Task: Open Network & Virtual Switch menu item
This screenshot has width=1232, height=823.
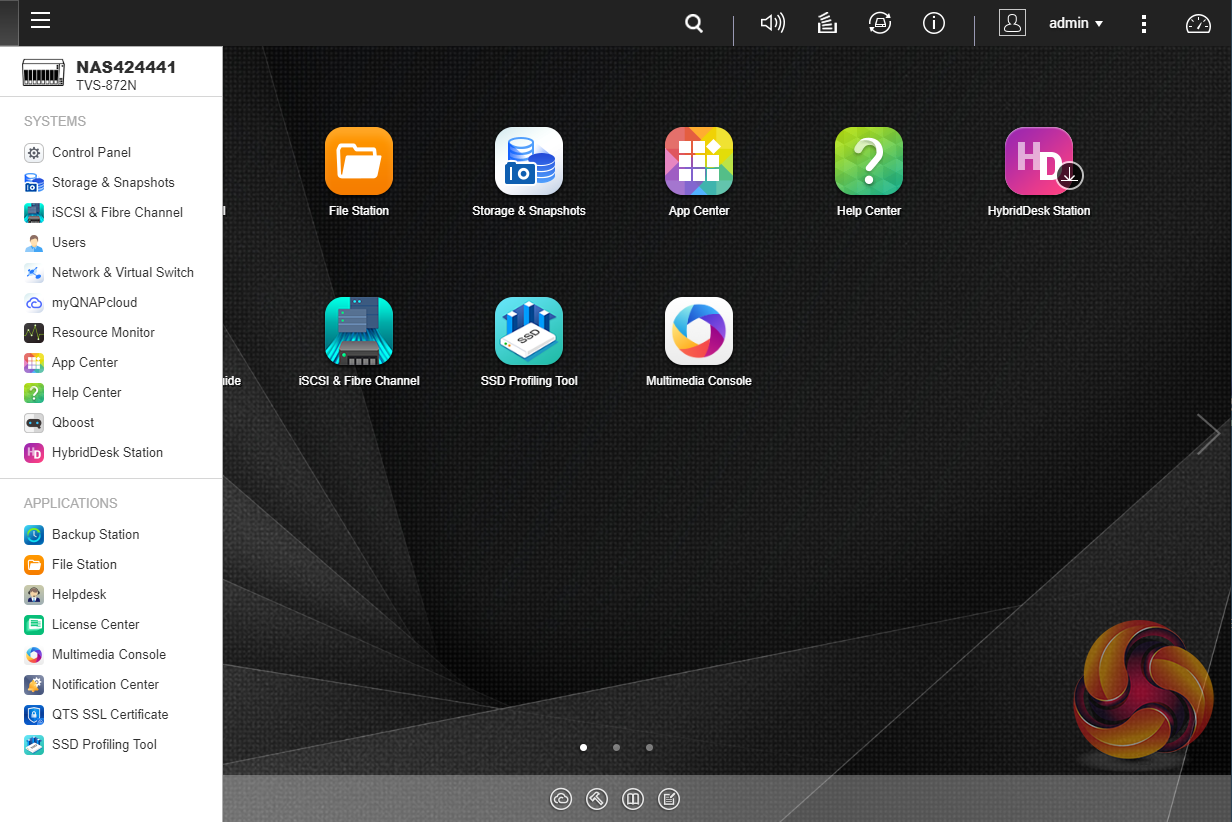Action: pyautogui.click(x=111, y=273)
